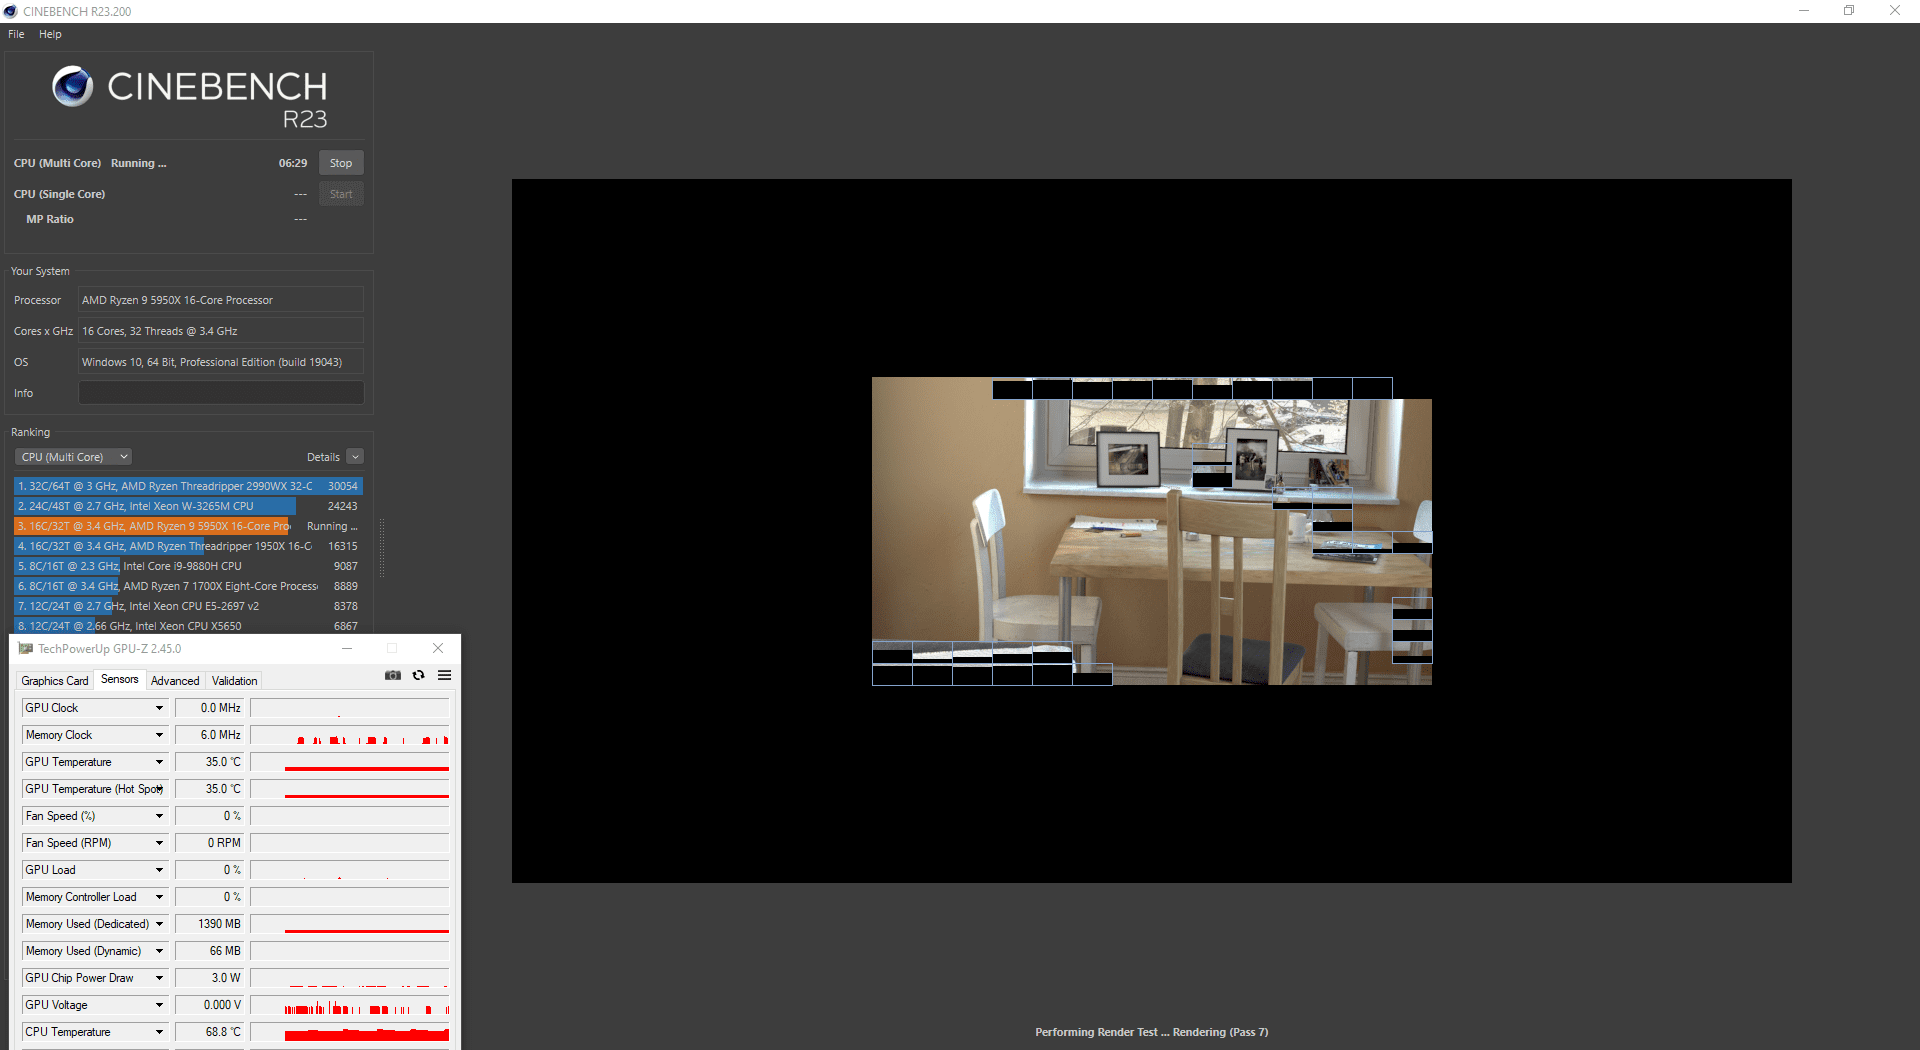Click the OS field showing Windows 10
Viewport: 1920px width, 1050px height.
click(221, 362)
